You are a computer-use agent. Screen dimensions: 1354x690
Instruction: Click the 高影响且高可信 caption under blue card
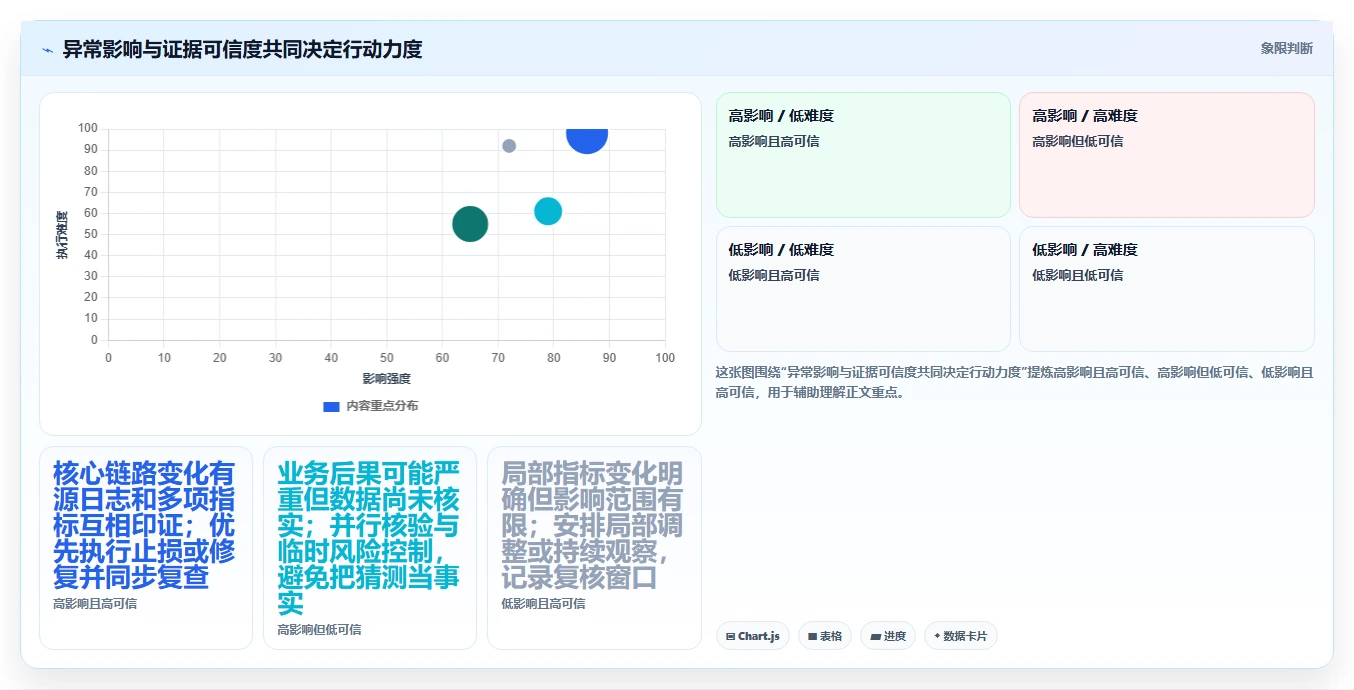95,604
